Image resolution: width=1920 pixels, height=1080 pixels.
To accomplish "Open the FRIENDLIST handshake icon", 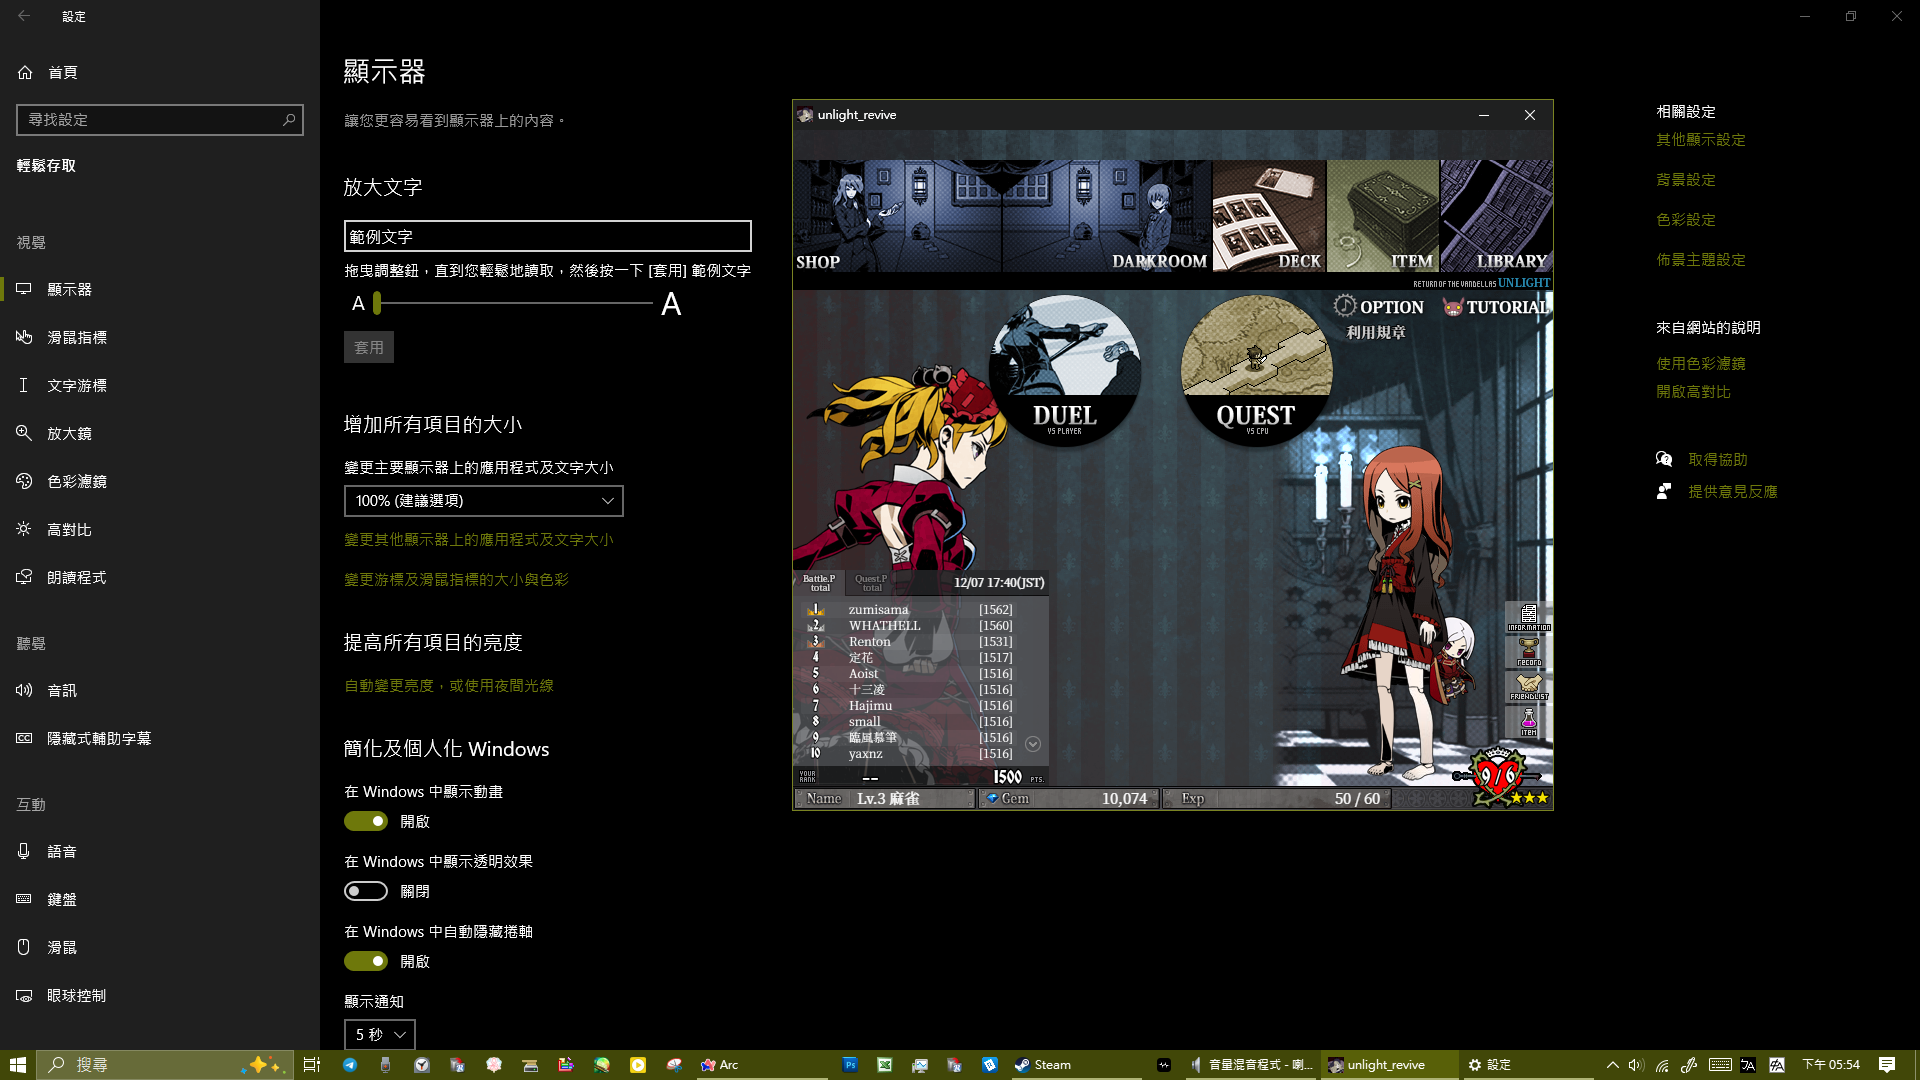I will [1528, 686].
